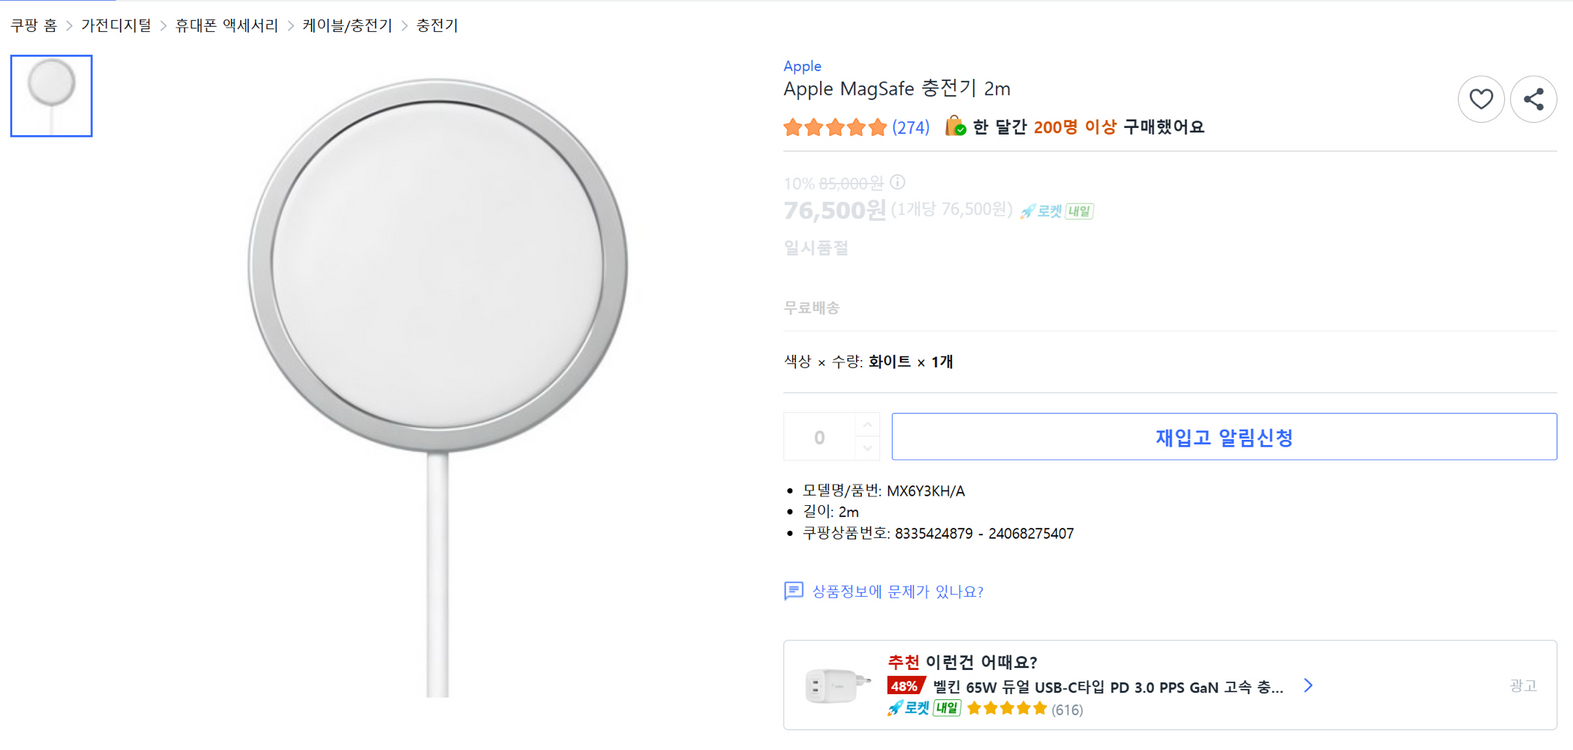Image resolution: width=1573 pixels, height=750 pixels.
Task: Click the Apple brand link
Action: [802, 66]
